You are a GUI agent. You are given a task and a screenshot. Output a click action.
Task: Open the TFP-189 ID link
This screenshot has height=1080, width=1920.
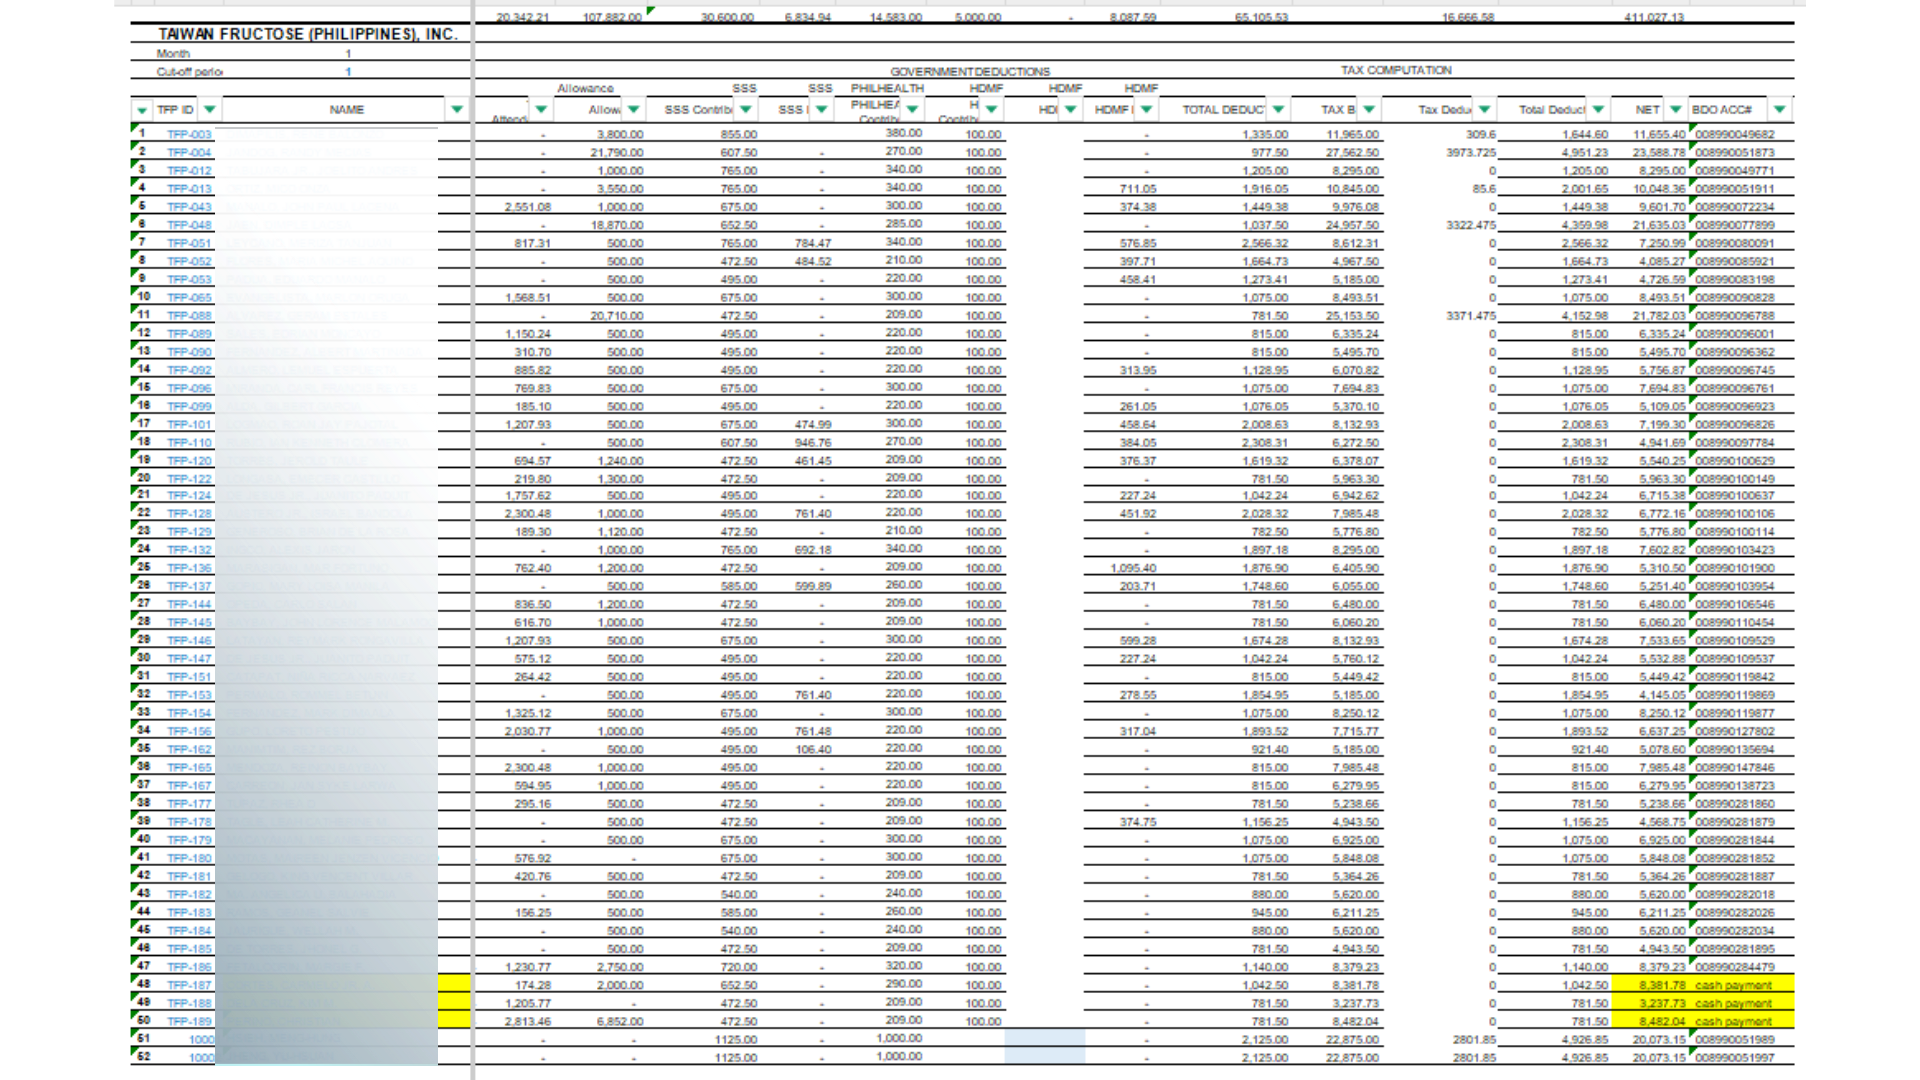(x=189, y=1021)
